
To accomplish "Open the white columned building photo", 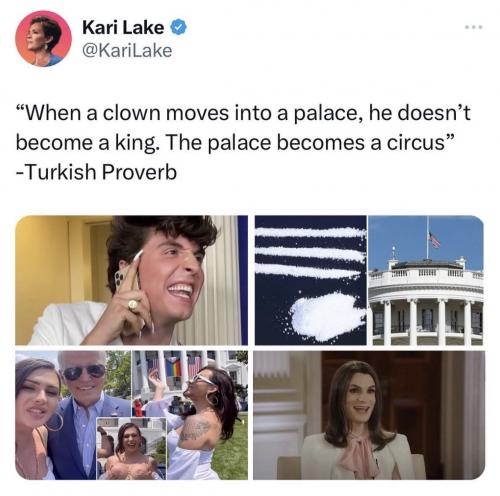I will coord(426,280).
